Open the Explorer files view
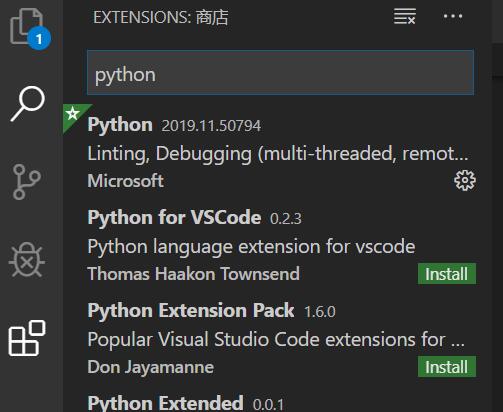Image resolution: width=503 pixels, height=412 pixels. [29, 29]
